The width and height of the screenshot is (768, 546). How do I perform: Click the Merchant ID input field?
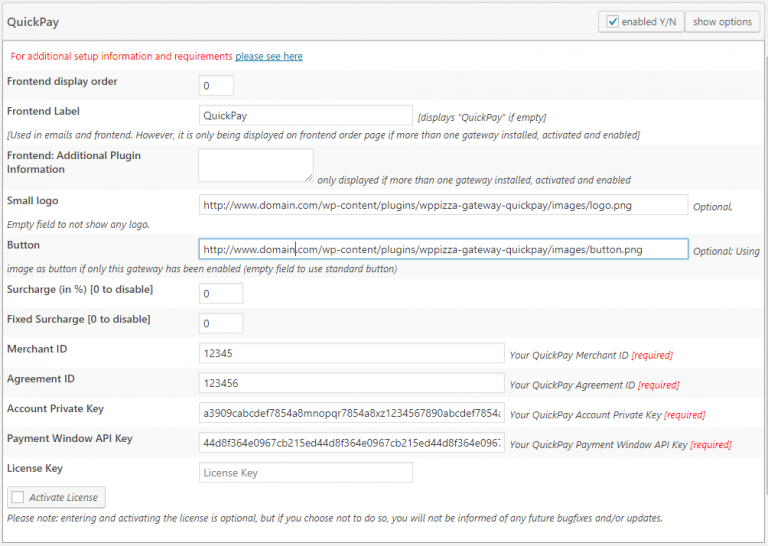pyautogui.click(x=351, y=353)
